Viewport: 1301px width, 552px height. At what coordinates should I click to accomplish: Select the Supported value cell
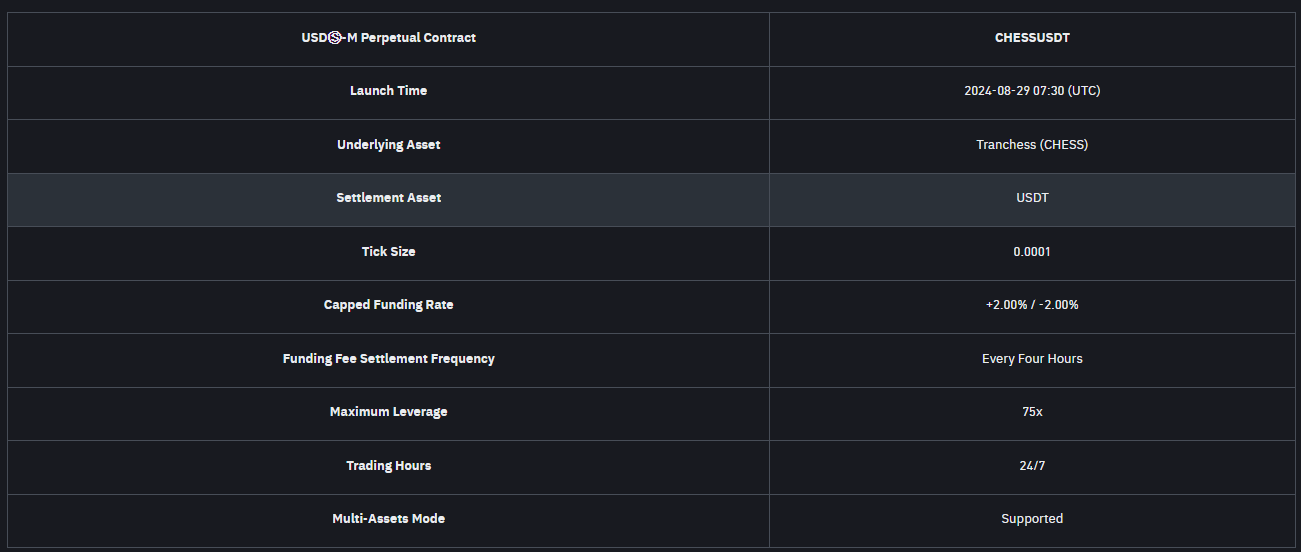1032,519
